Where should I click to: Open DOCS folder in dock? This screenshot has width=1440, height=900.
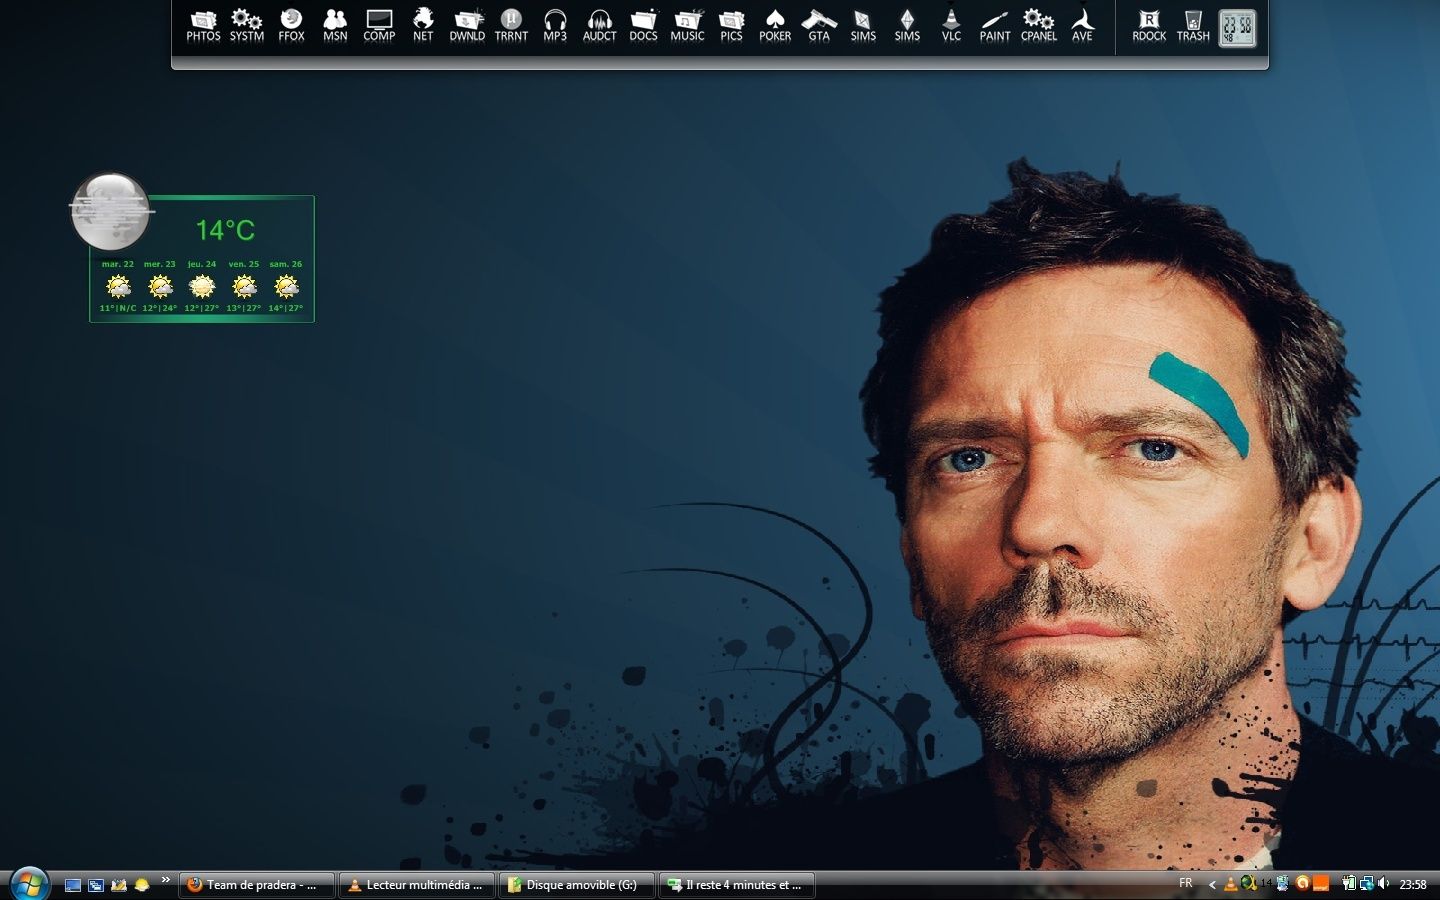pyautogui.click(x=643, y=25)
